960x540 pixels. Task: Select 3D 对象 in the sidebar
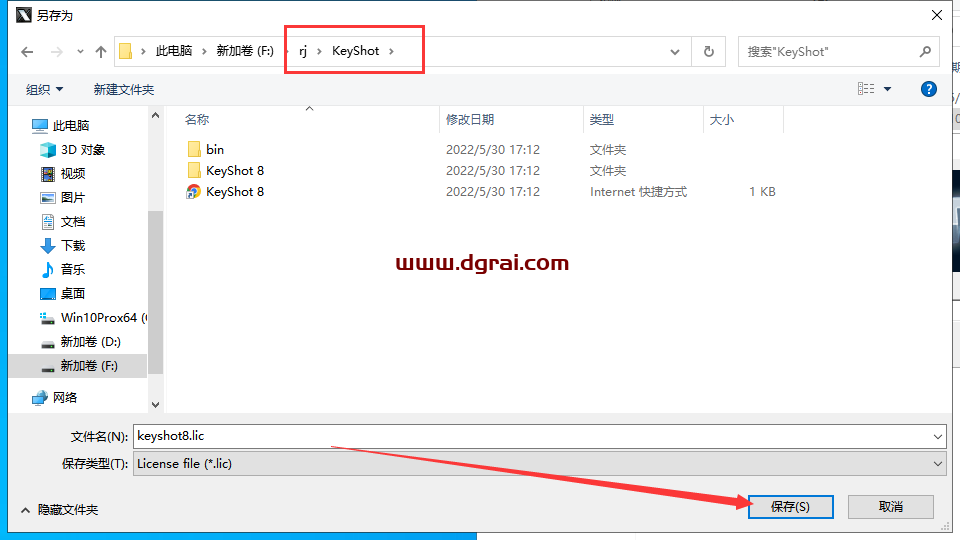point(82,149)
